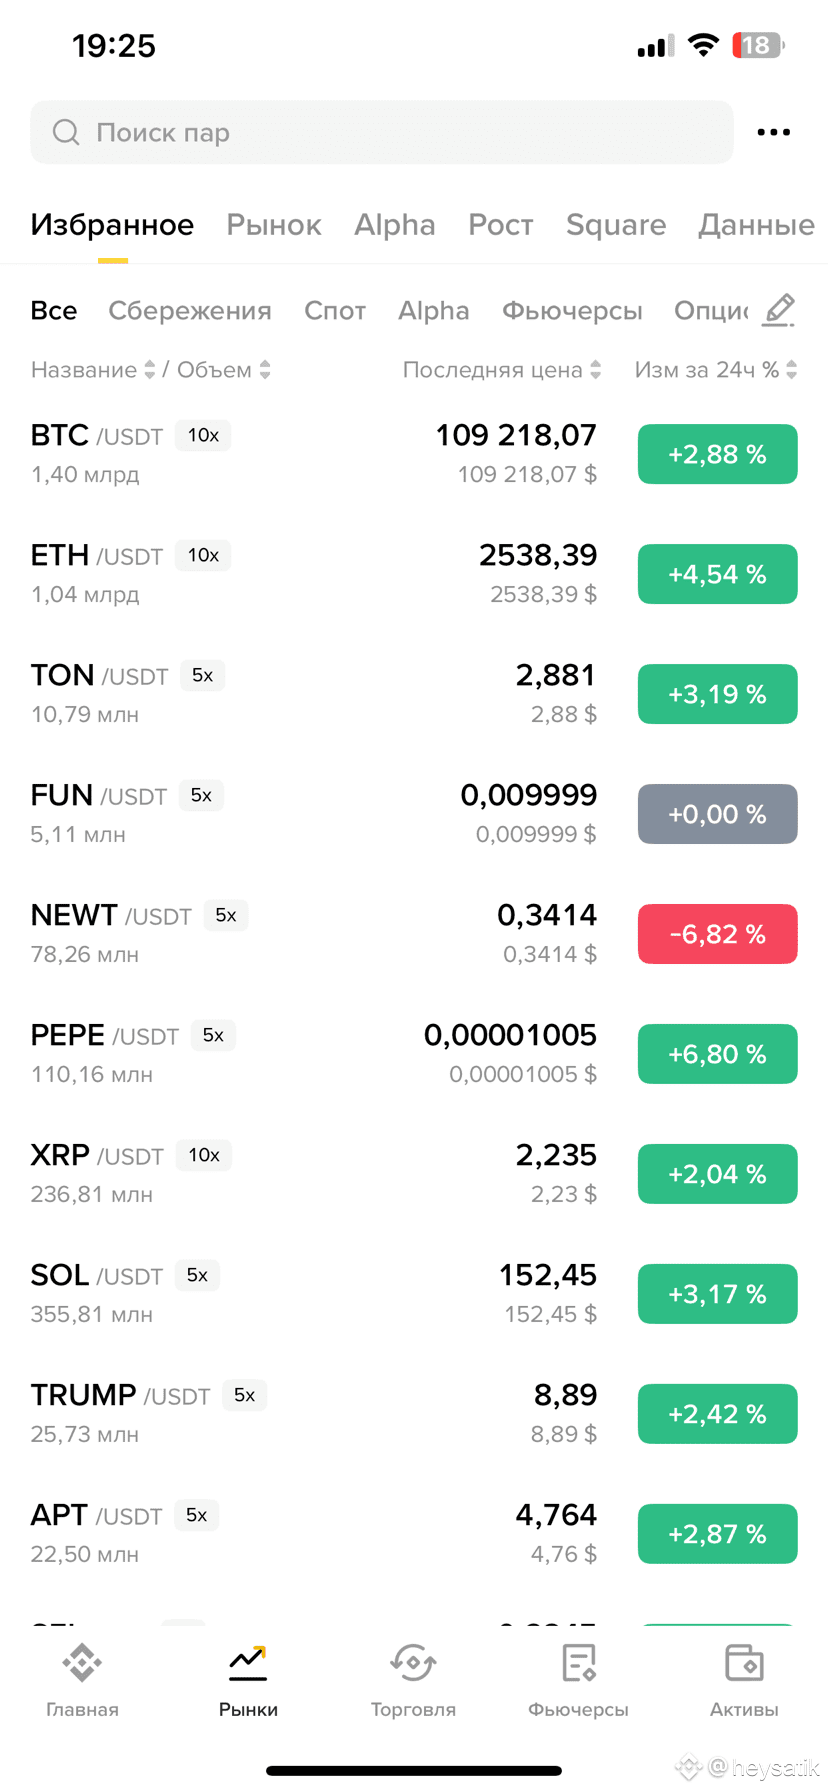
Task: Toggle NEWT -6,82 % change badge
Action: 718,934
